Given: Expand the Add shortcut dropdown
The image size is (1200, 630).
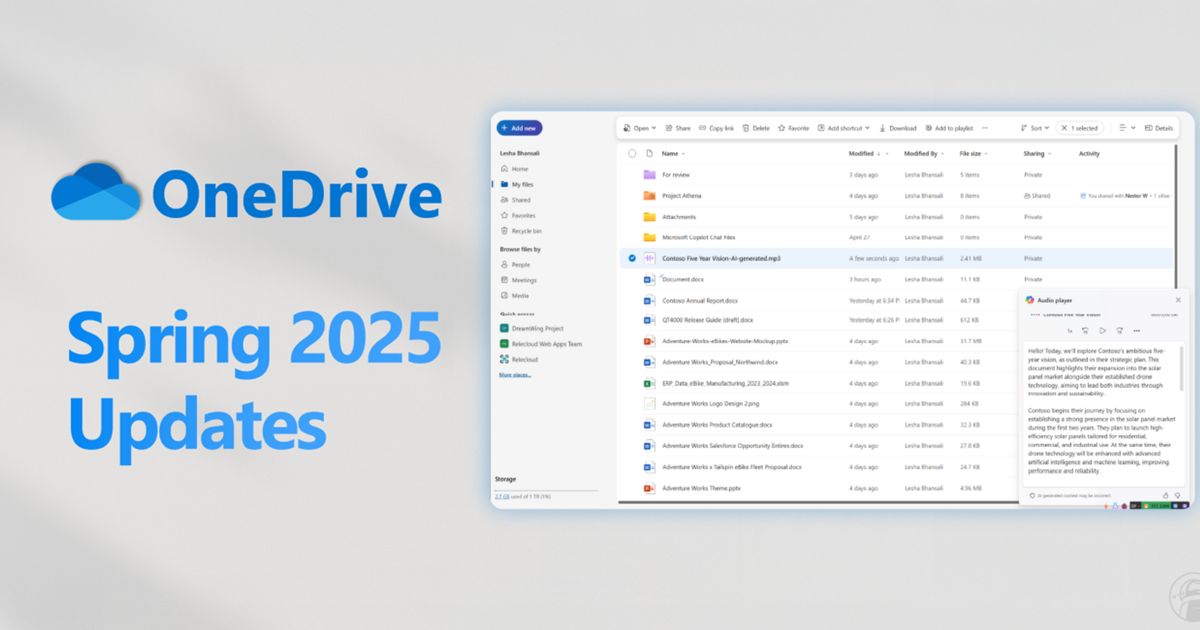Looking at the screenshot, I should click(x=844, y=128).
